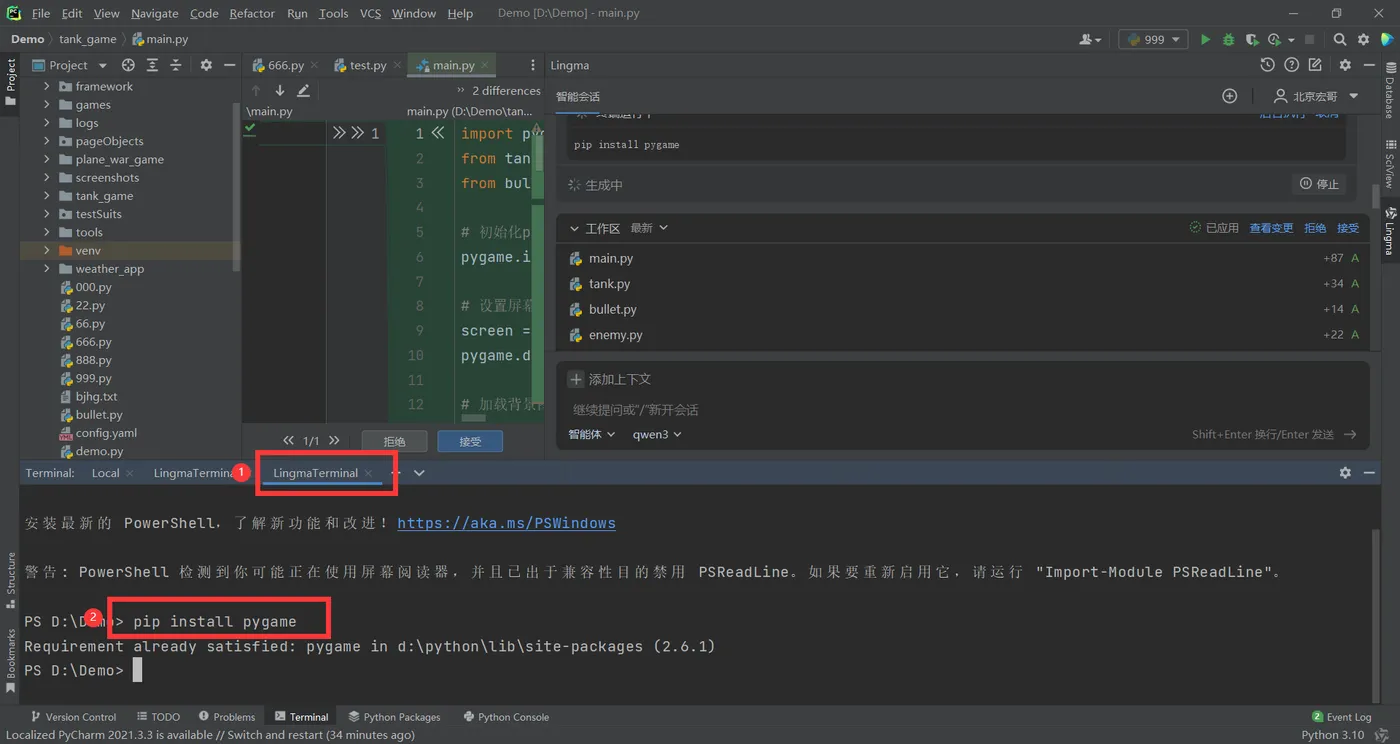Open terminal panel settings gear
Screen dimensions: 1400x744
1345,472
